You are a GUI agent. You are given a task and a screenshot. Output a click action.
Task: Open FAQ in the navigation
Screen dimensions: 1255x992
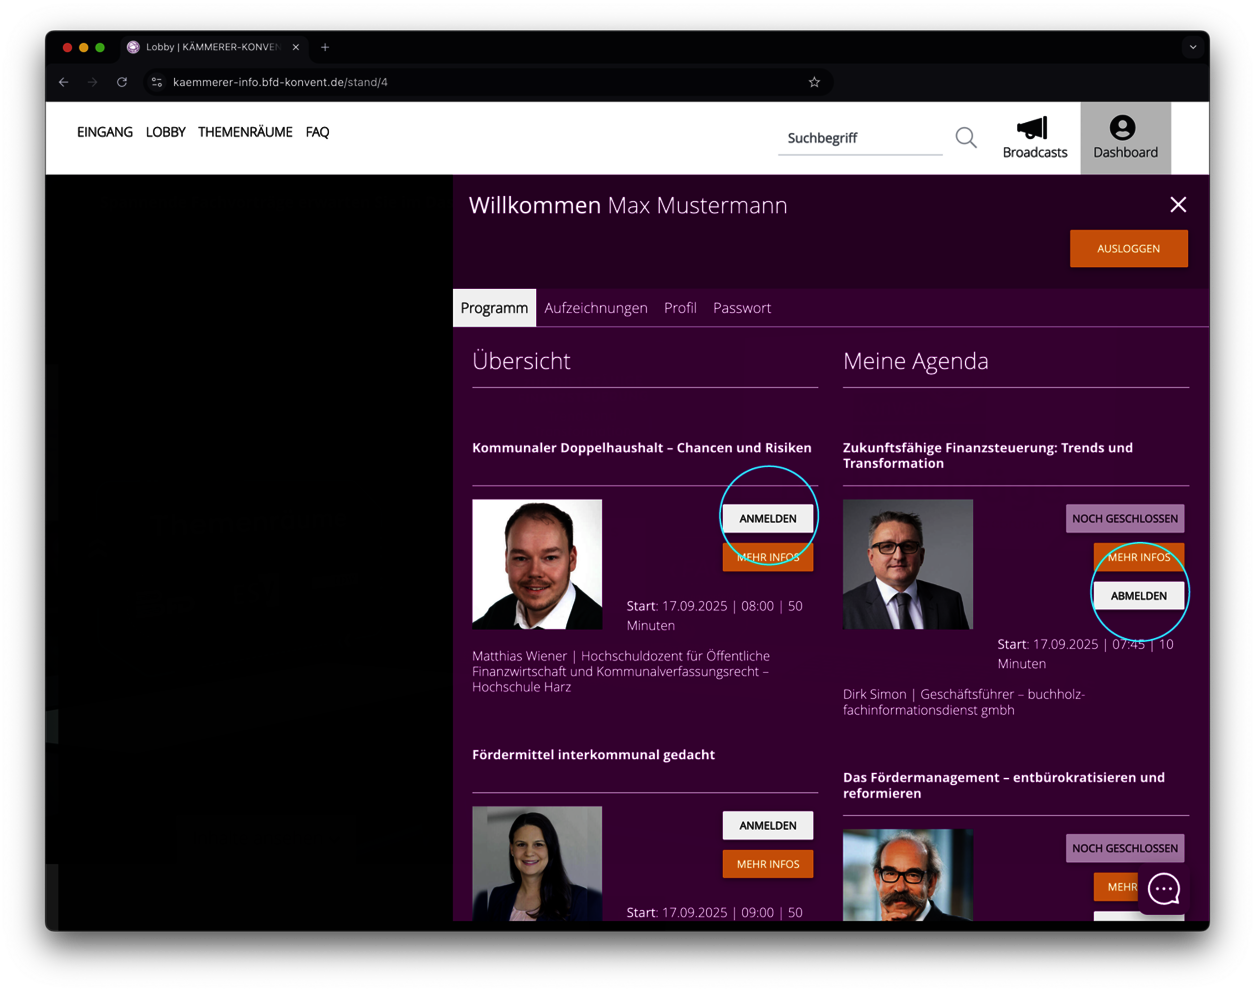tap(317, 132)
